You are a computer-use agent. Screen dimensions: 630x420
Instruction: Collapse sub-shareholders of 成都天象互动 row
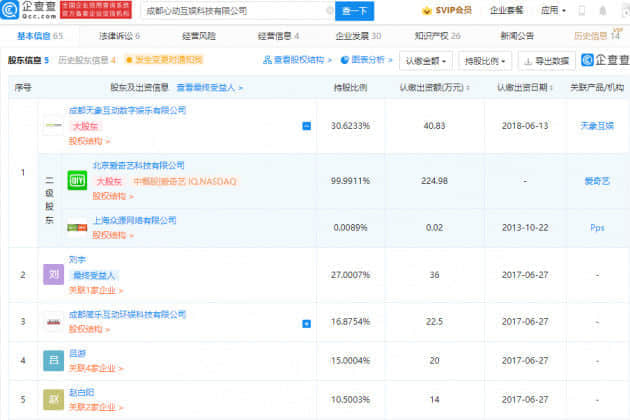(x=306, y=126)
